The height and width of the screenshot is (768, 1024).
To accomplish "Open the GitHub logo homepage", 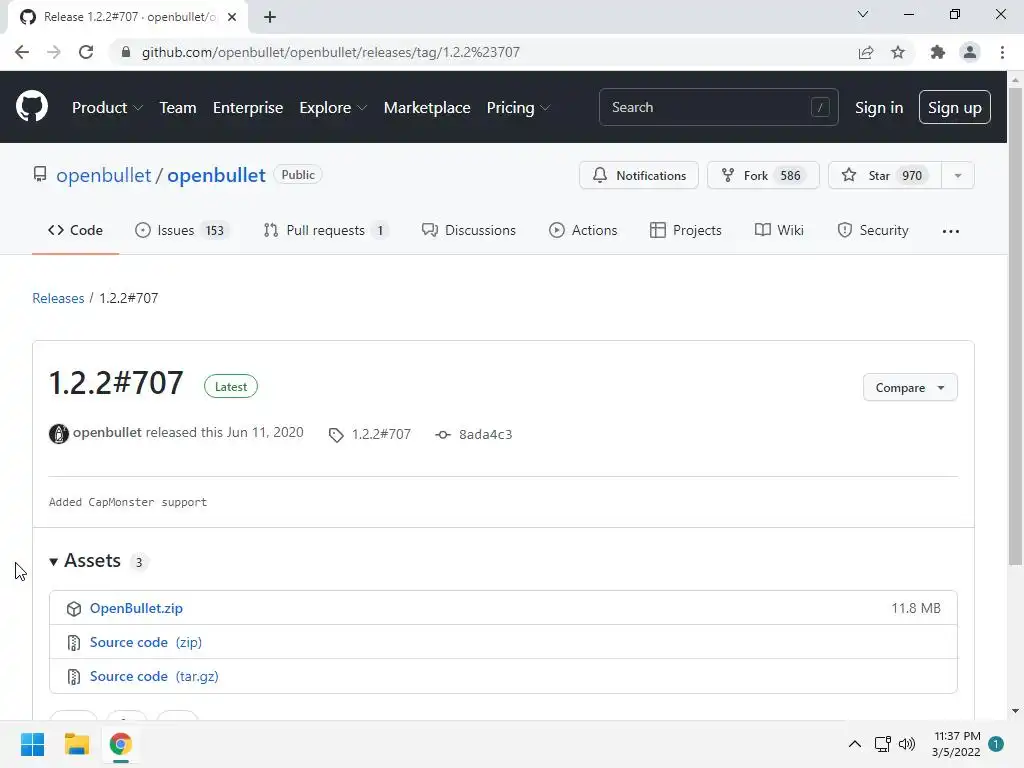I will click(x=32, y=107).
